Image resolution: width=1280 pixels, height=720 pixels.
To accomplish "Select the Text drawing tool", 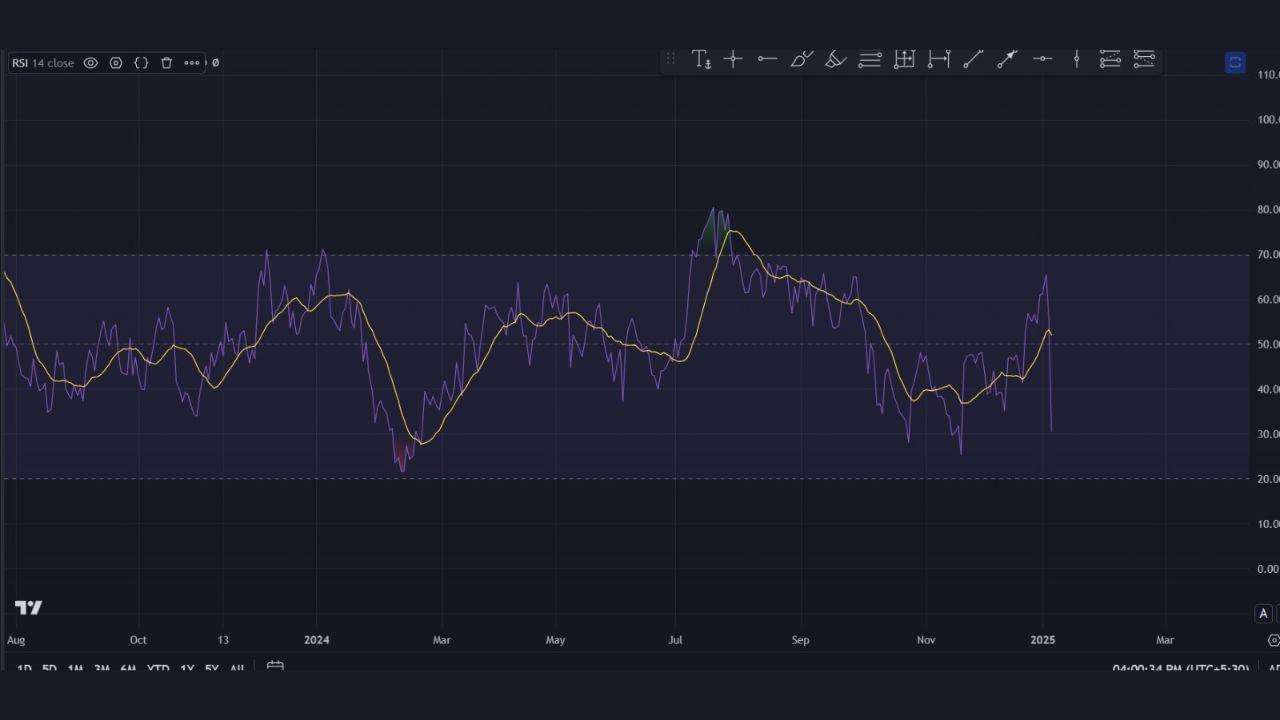I will [701, 60].
